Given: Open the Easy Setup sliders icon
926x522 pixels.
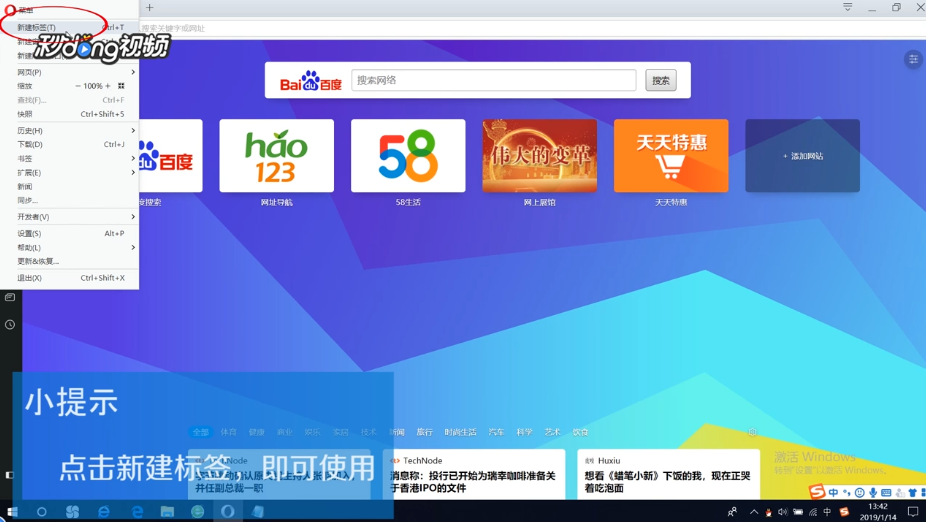Looking at the screenshot, I should click(x=913, y=58).
